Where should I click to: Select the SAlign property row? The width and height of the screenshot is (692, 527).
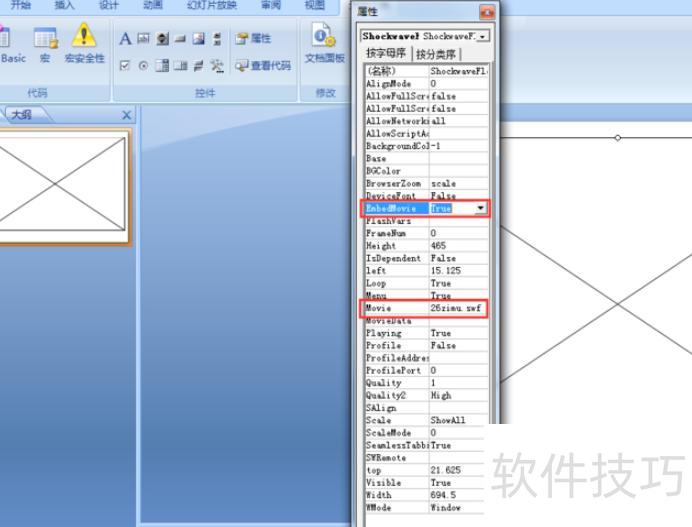[x=426, y=408]
